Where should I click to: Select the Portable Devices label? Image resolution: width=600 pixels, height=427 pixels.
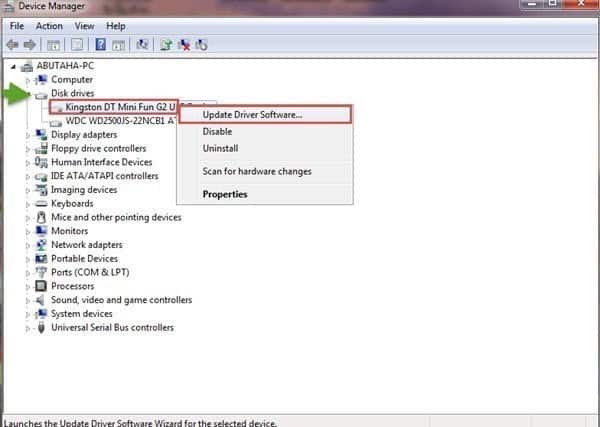(85, 259)
